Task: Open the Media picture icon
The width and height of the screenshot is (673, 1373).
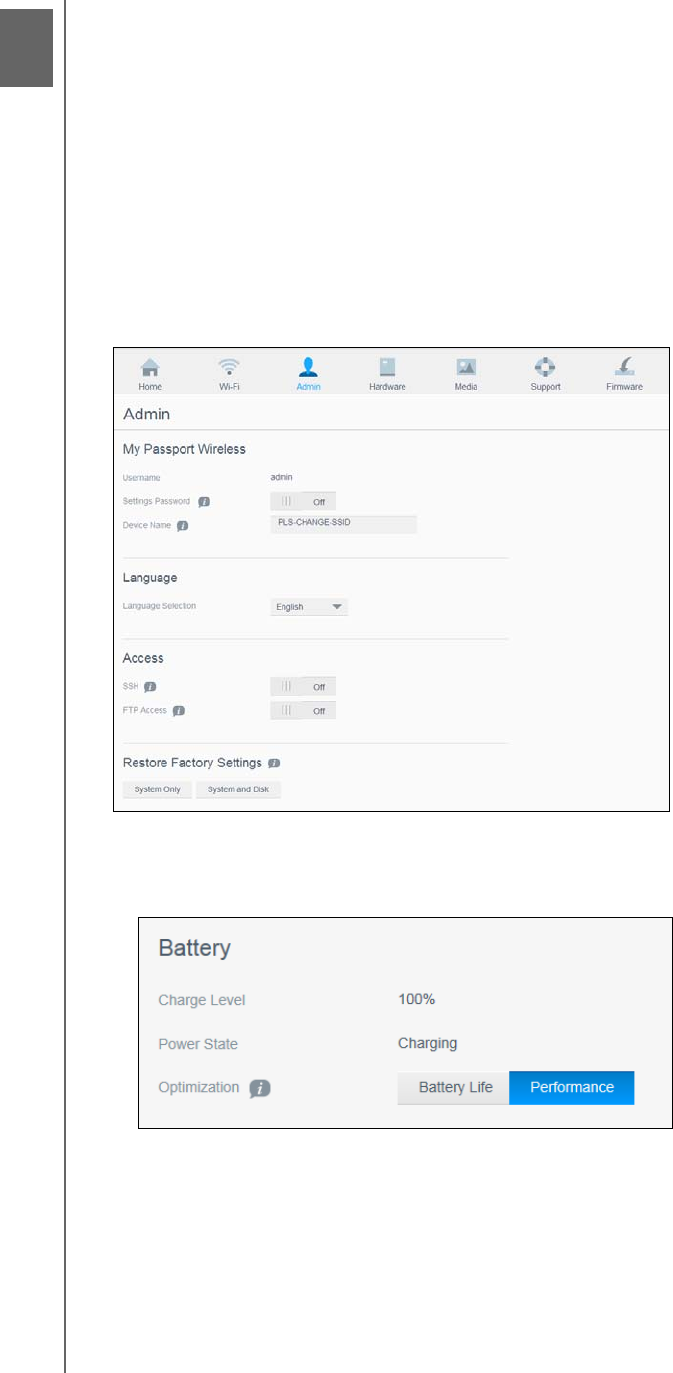Action: (466, 367)
